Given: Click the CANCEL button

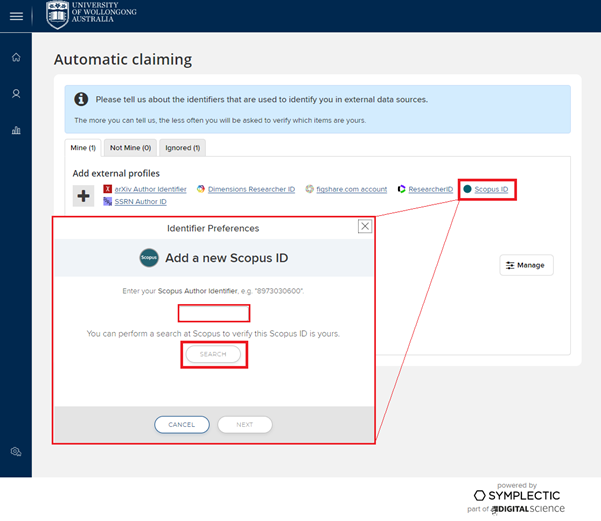Looking at the screenshot, I should [x=182, y=425].
